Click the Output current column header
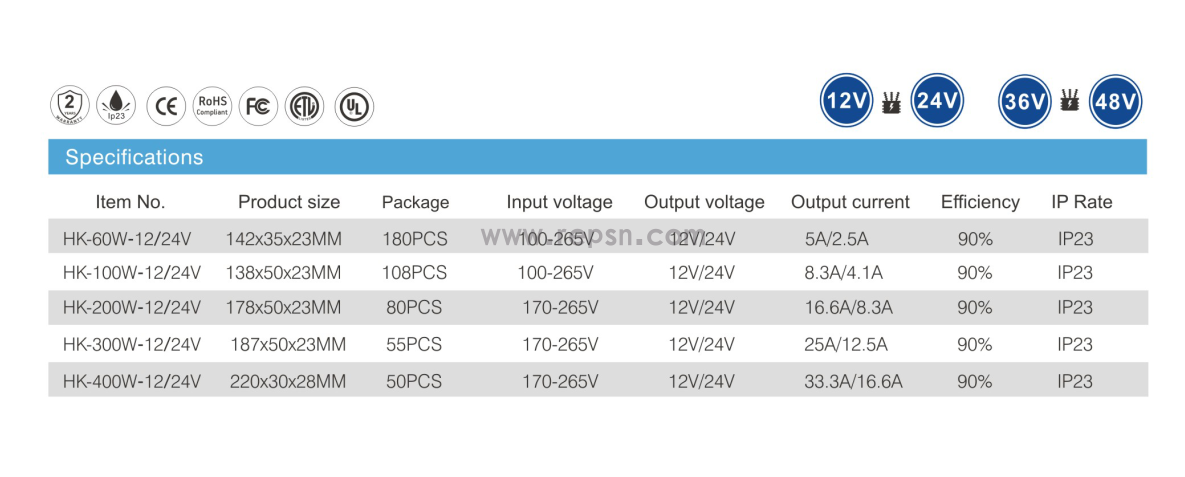 (850, 203)
